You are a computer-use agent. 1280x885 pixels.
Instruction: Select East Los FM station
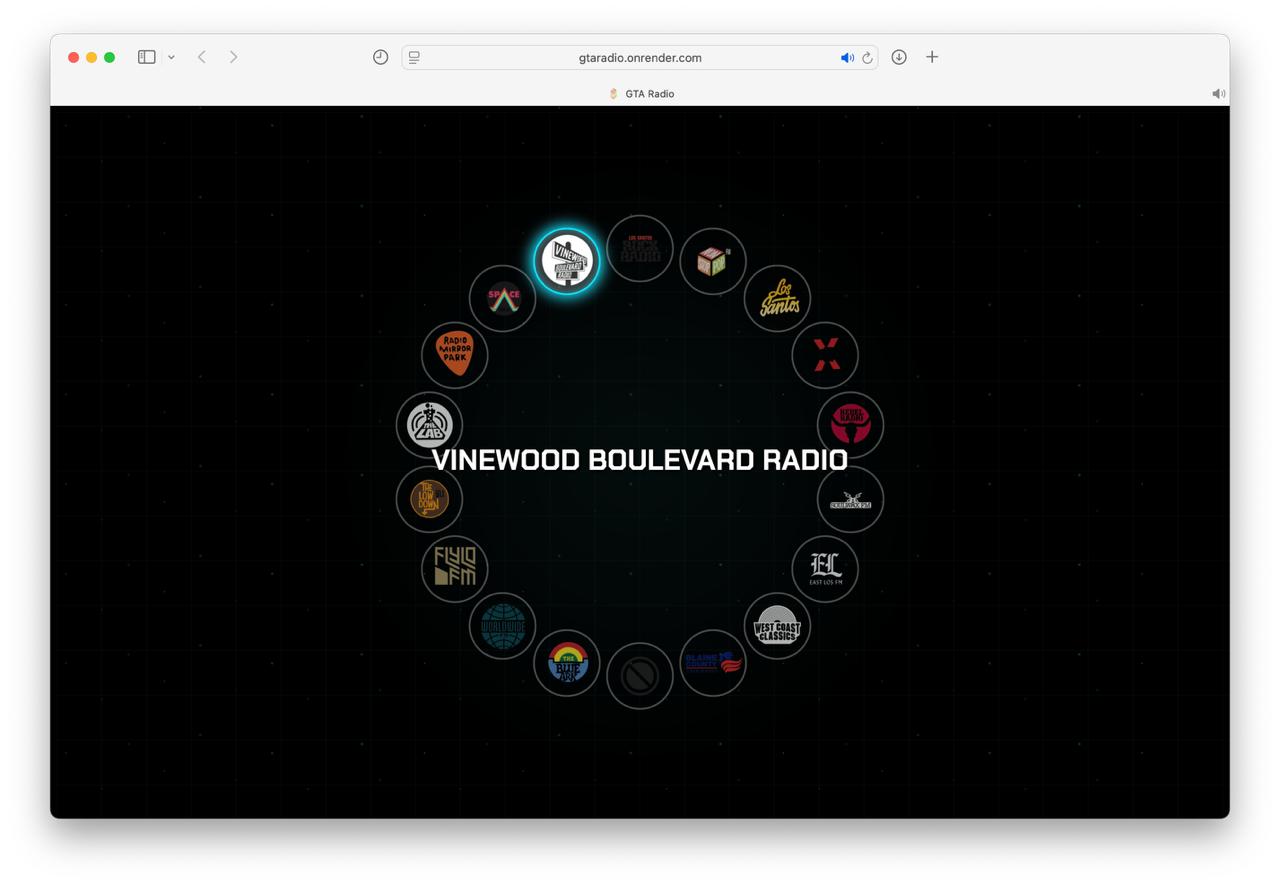825,569
